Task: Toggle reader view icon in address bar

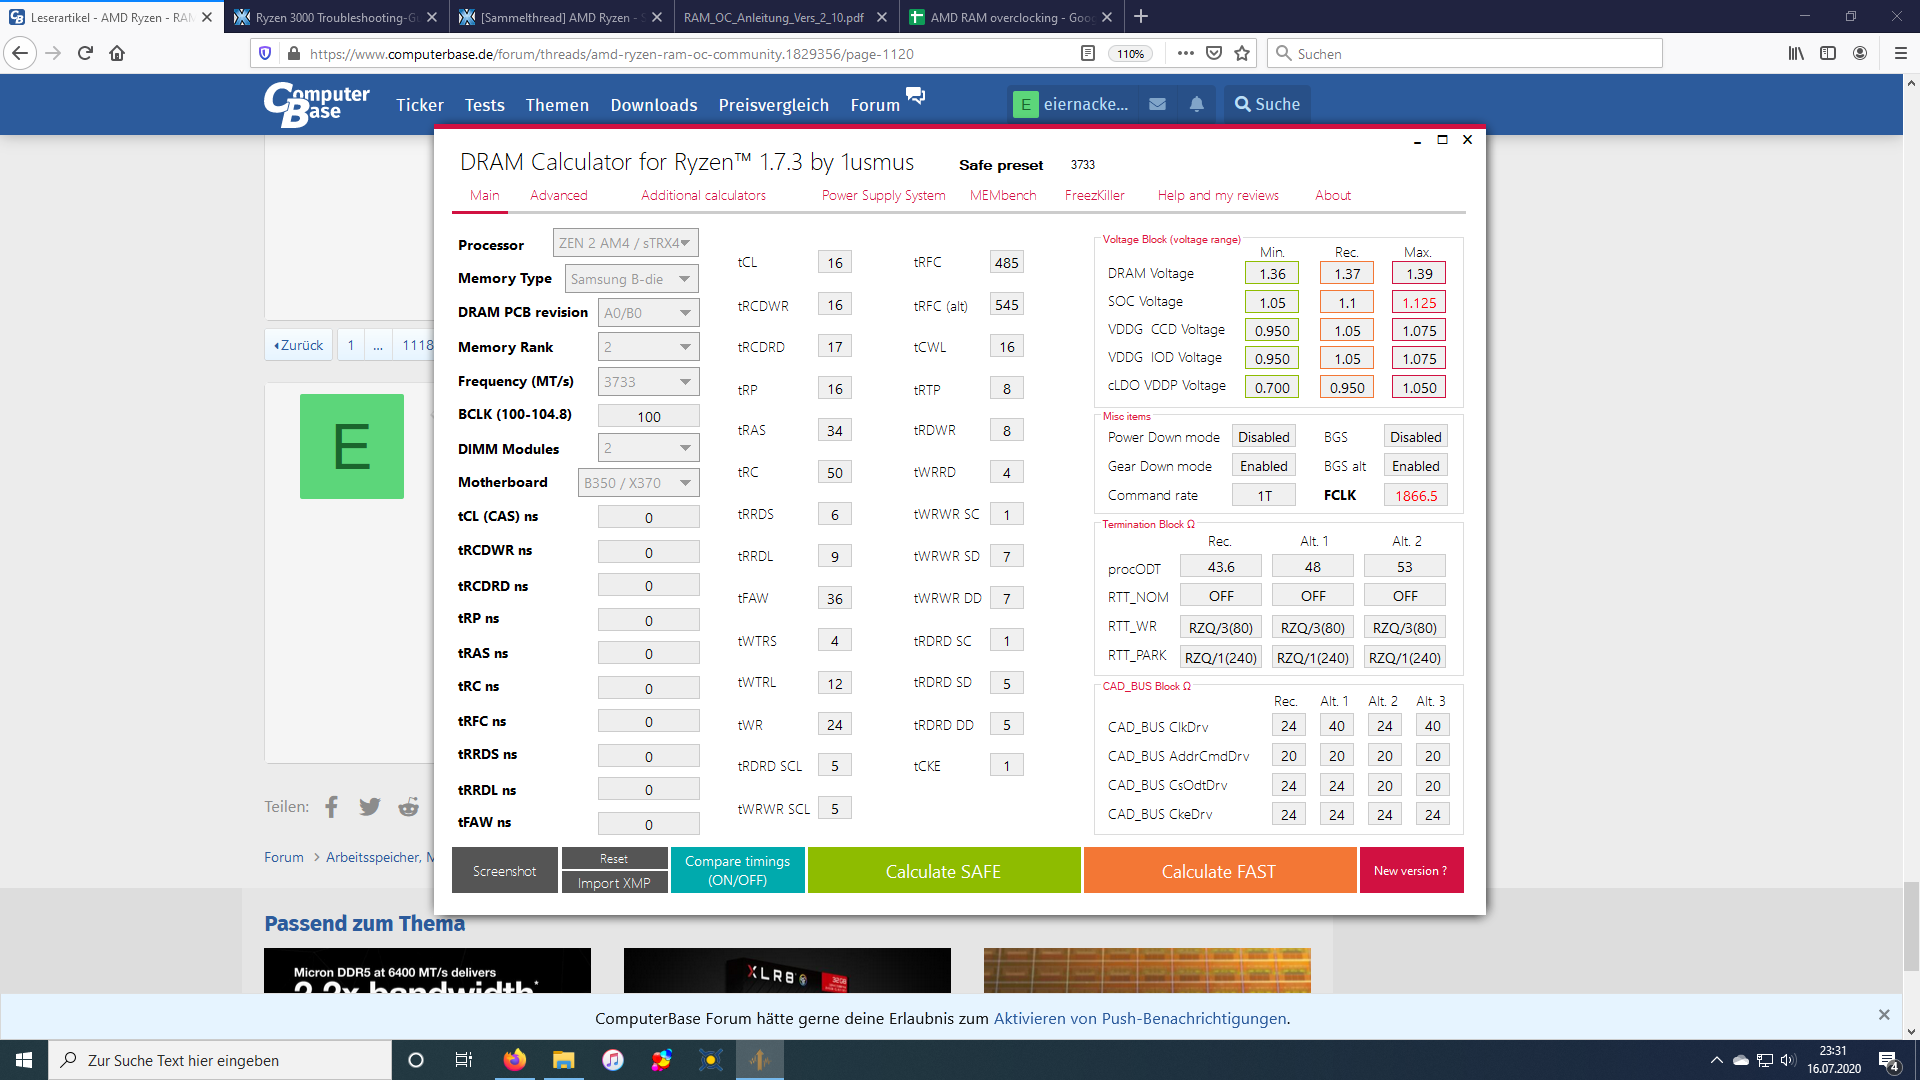Action: [1088, 54]
